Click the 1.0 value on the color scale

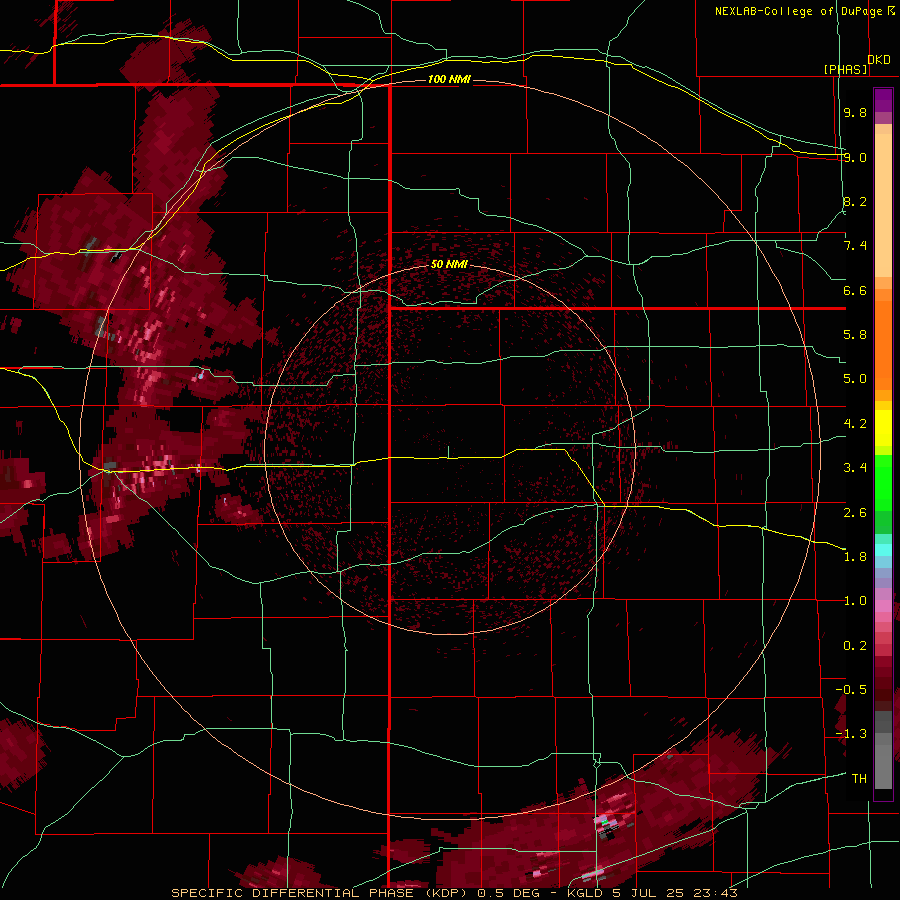click(x=855, y=601)
